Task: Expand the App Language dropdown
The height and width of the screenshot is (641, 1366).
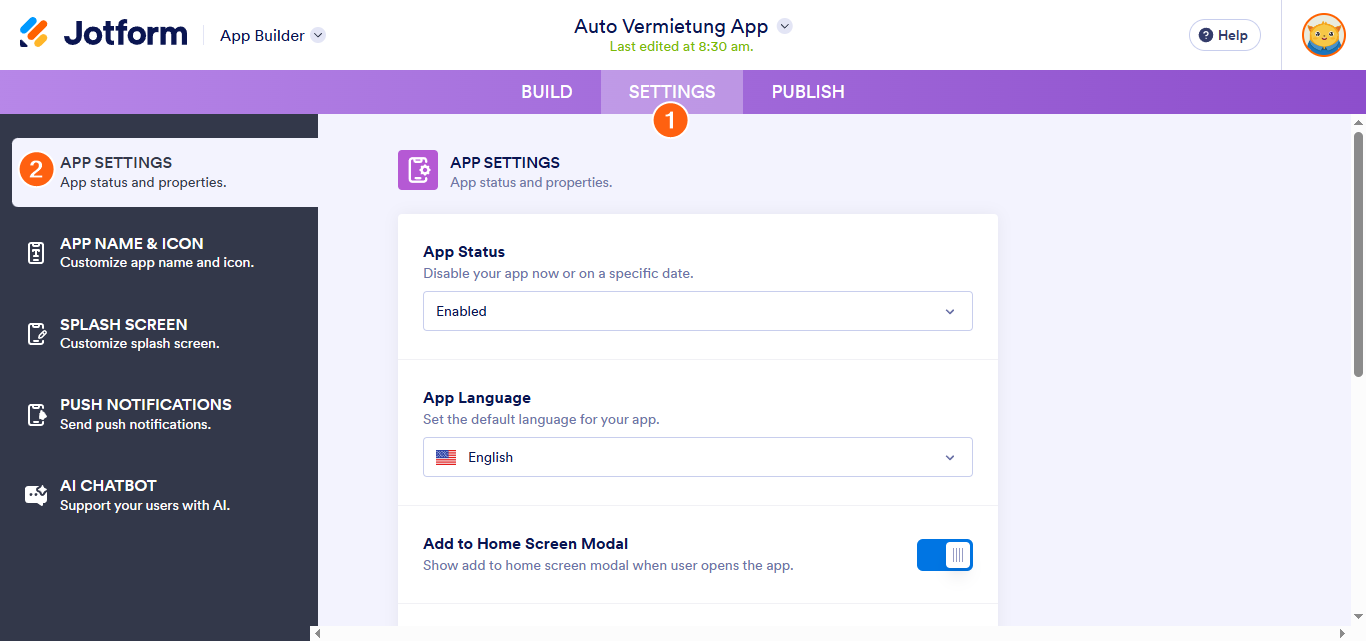Action: 697,457
